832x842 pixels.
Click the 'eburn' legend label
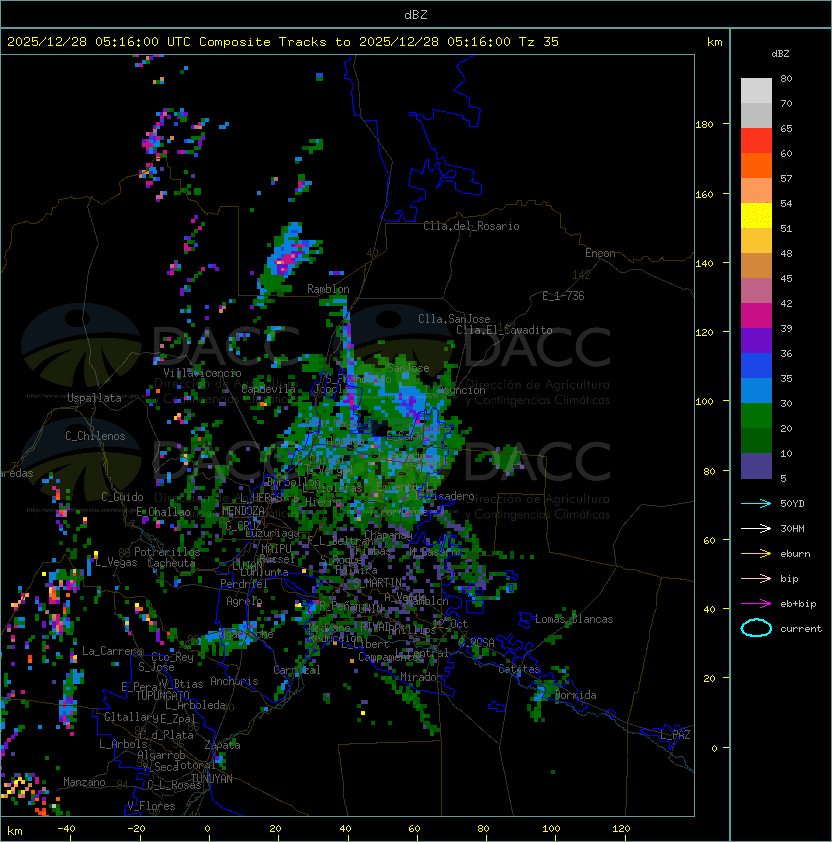pyautogui.click(x=795, y=554)
